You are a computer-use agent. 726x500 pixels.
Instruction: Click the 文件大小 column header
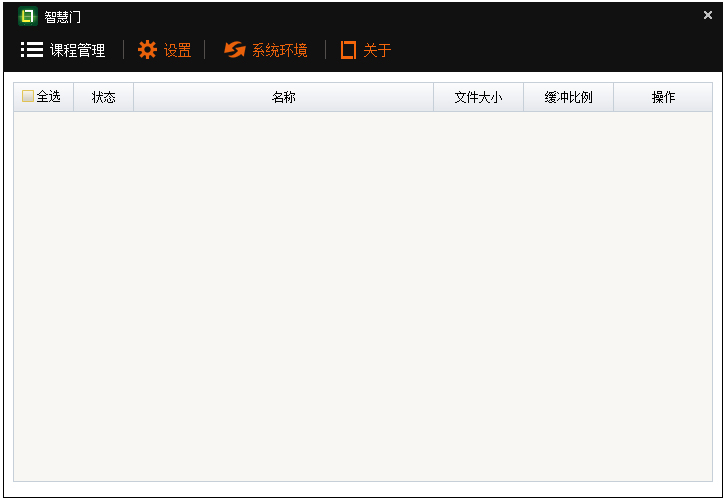tap(478, 97)
